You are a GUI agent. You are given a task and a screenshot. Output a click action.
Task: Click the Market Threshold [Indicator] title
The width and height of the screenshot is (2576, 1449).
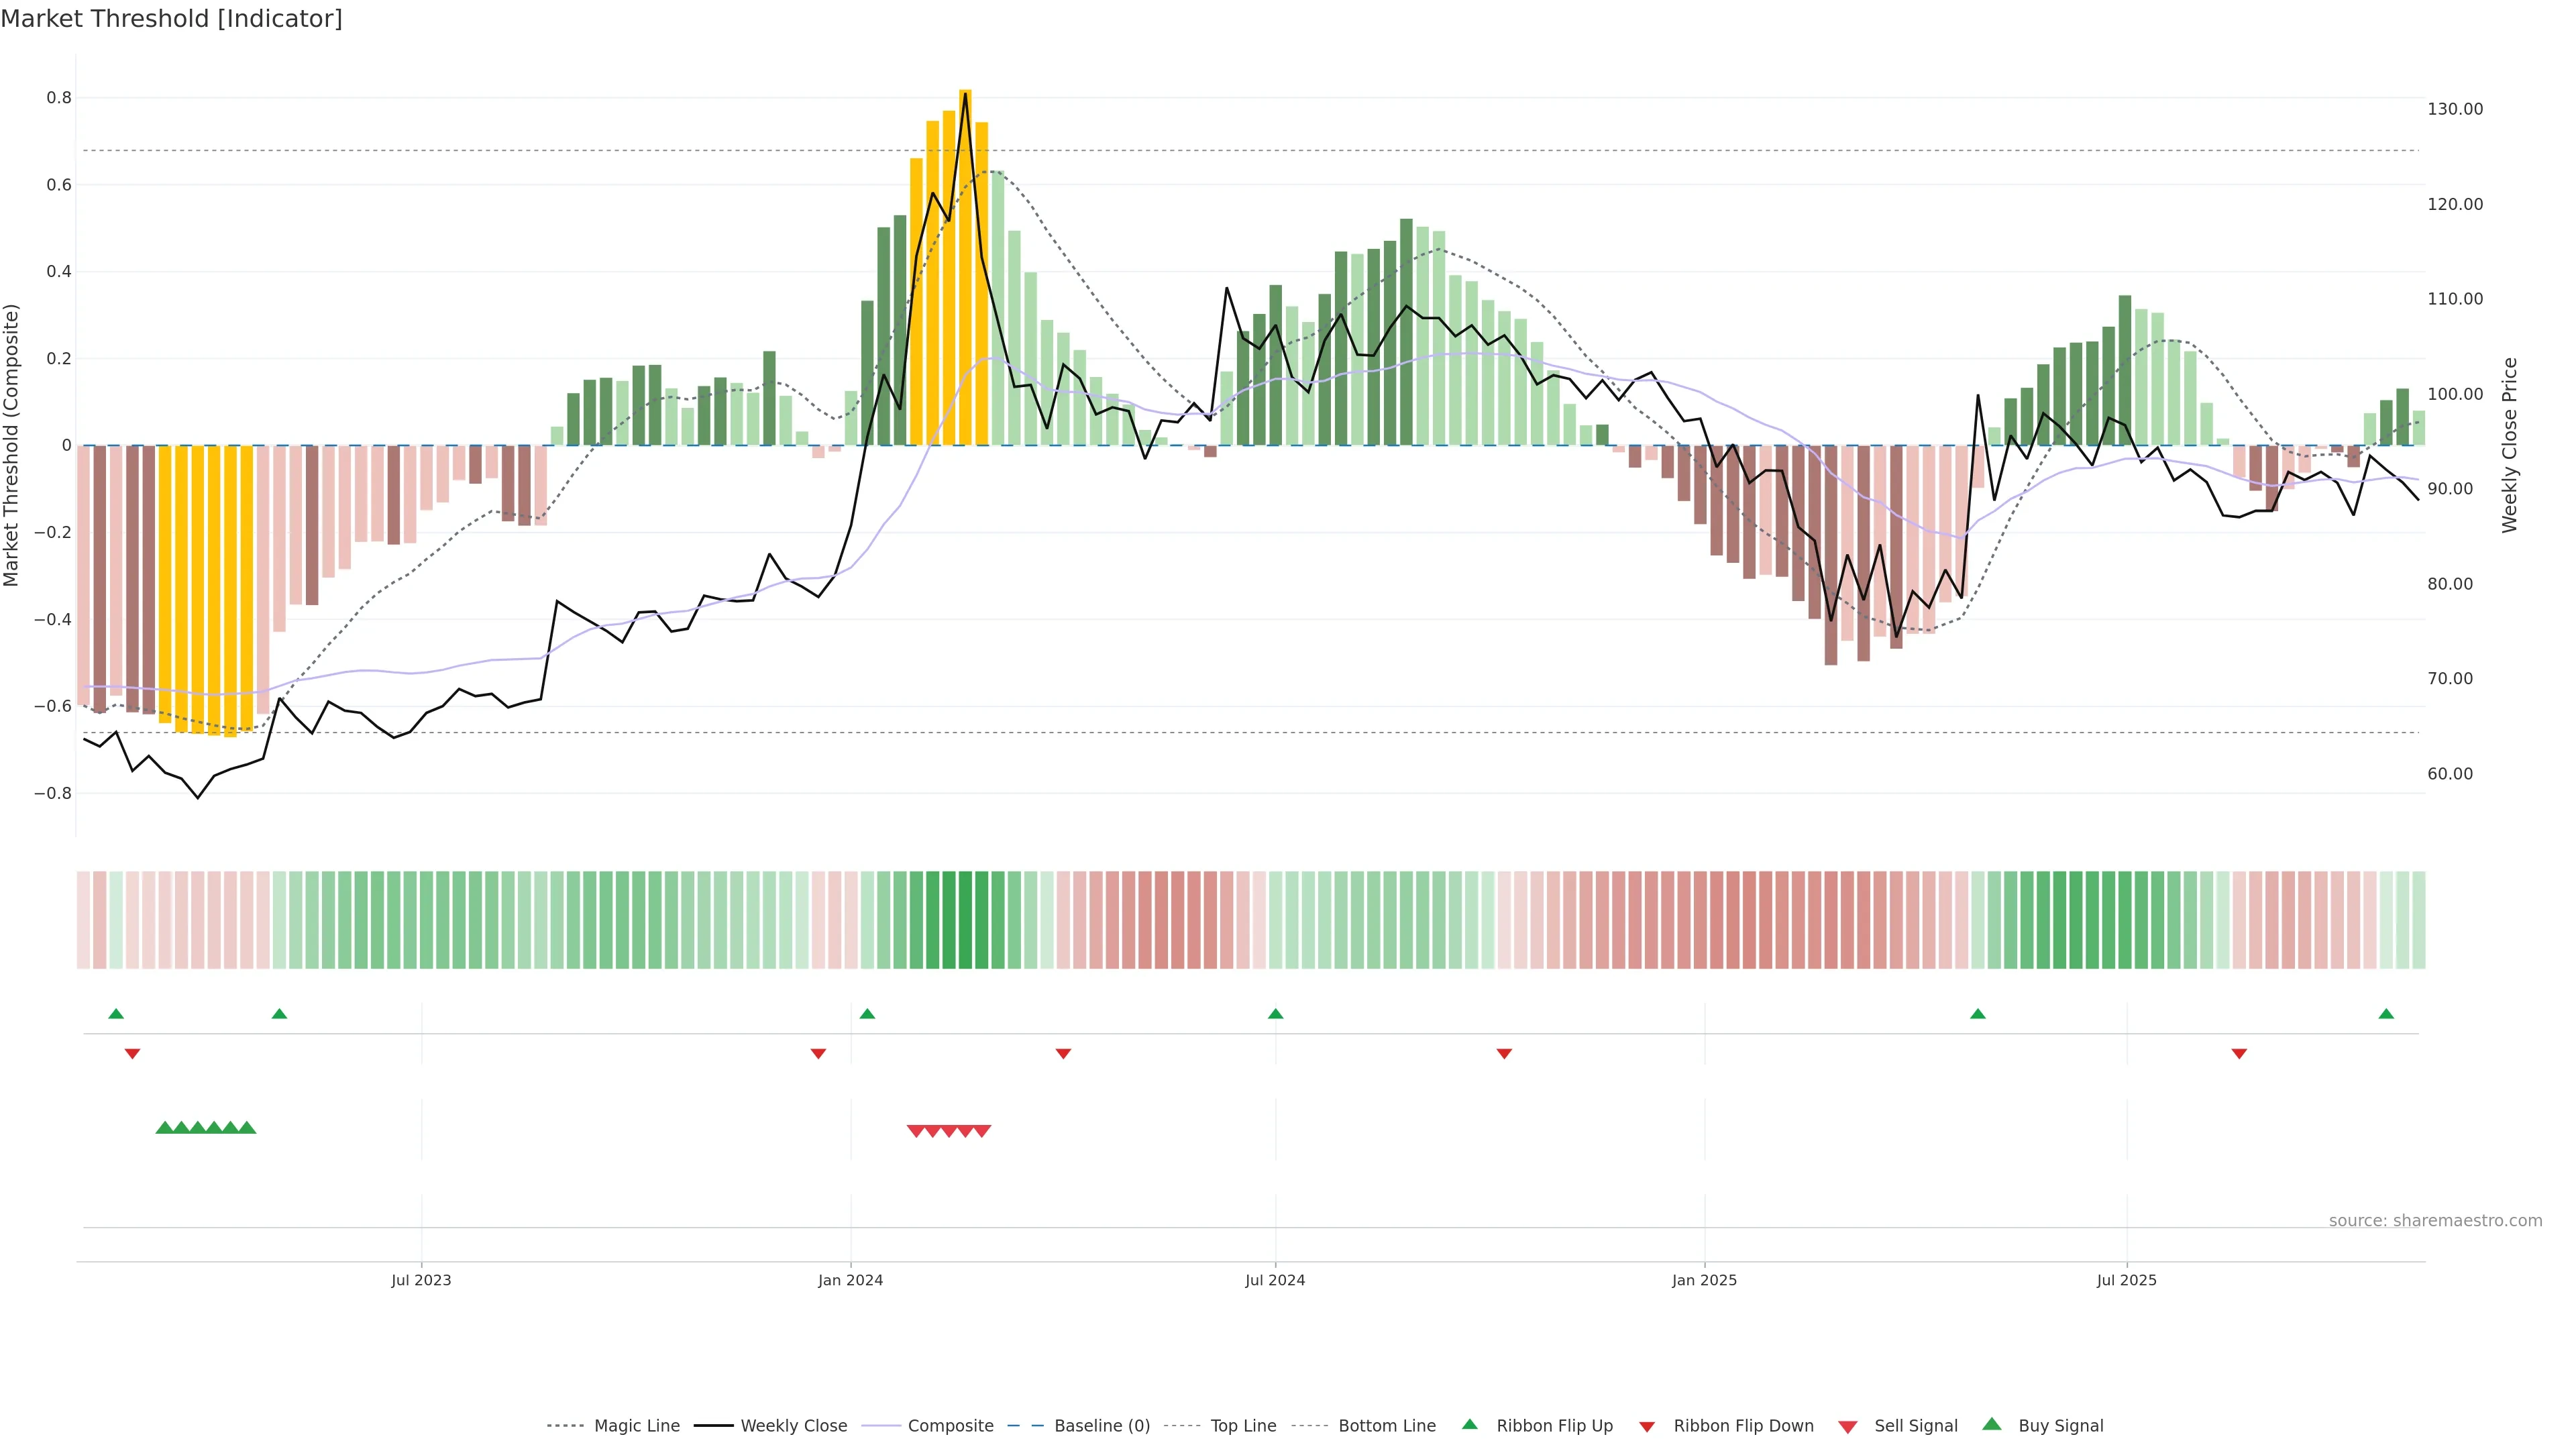(171, 19)
